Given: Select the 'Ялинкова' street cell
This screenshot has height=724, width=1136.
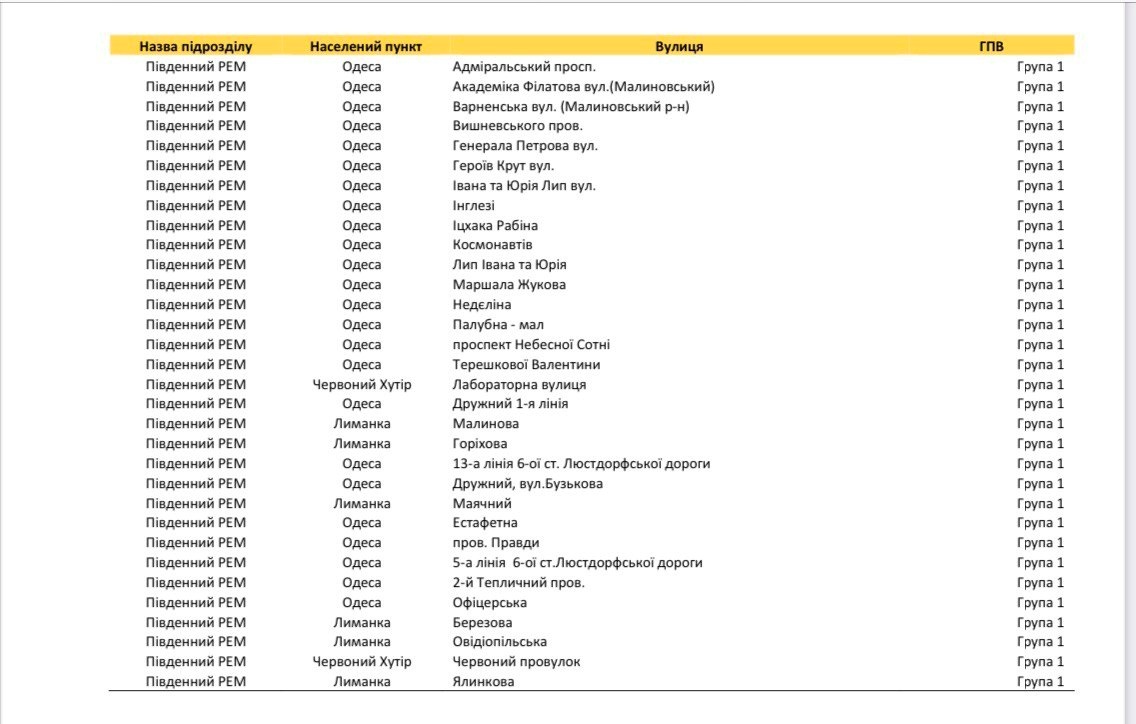Looking at the screenshot, I should click(483, 681).
